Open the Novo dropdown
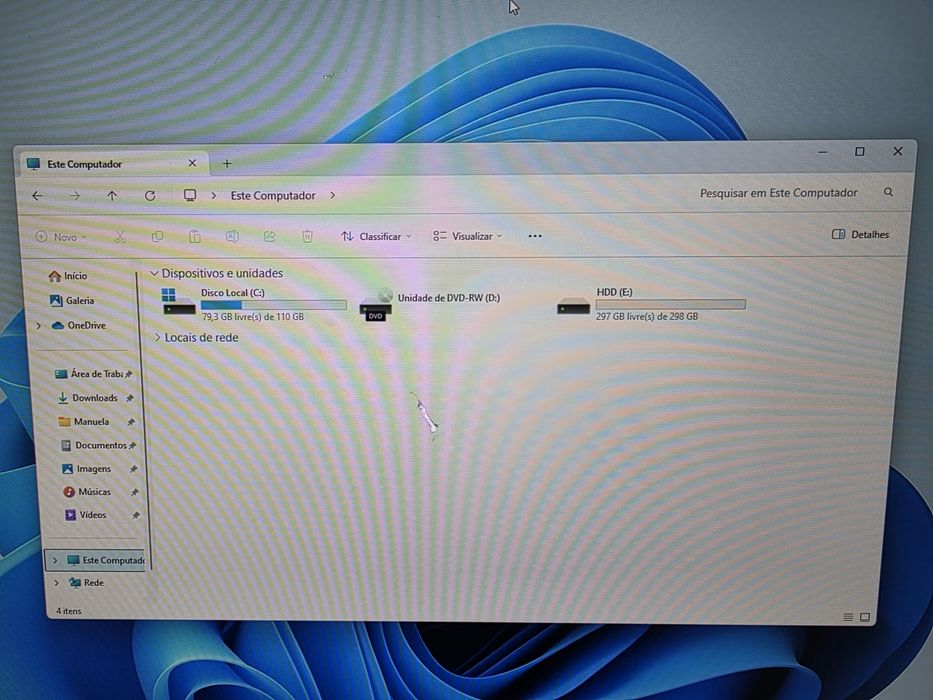This screenshot has height=700, width=933. (61, 237)
